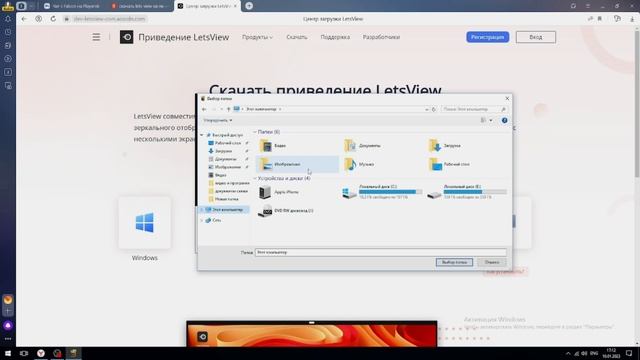
Task: Click the dialog help question mark icon
Action: point(504,120)
